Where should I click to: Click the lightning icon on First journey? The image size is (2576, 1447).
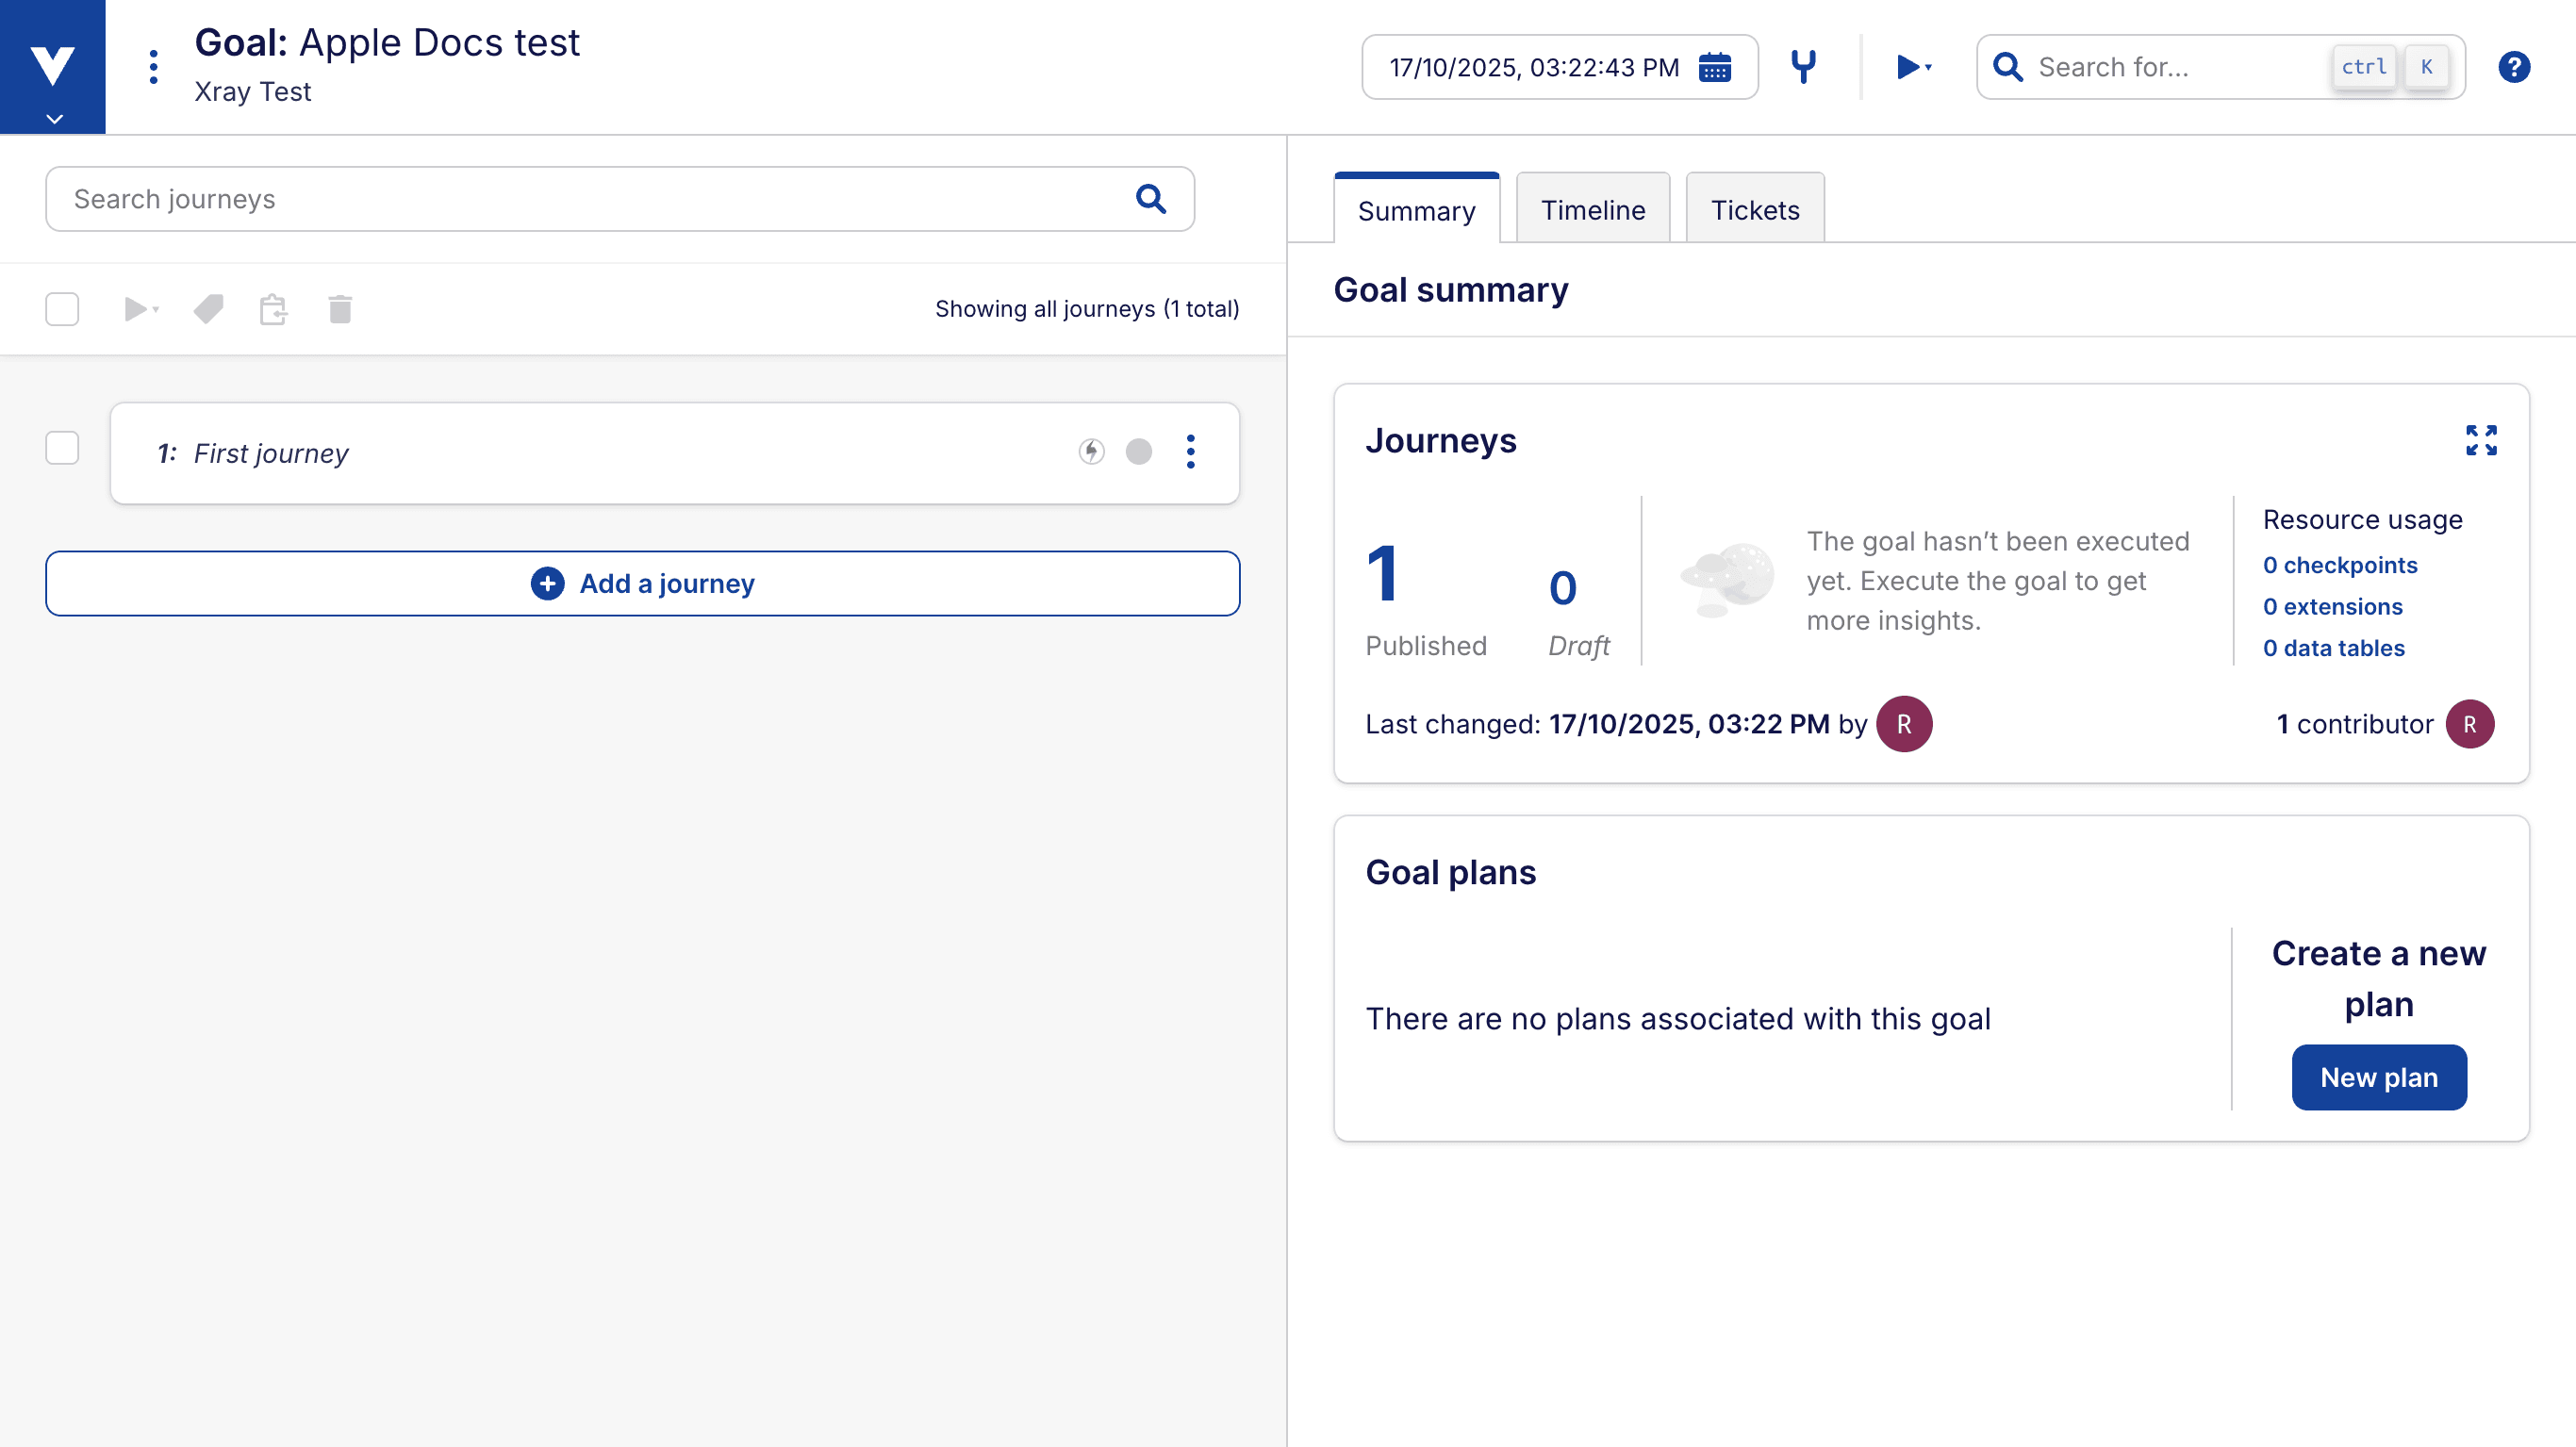click(1091, 452)
